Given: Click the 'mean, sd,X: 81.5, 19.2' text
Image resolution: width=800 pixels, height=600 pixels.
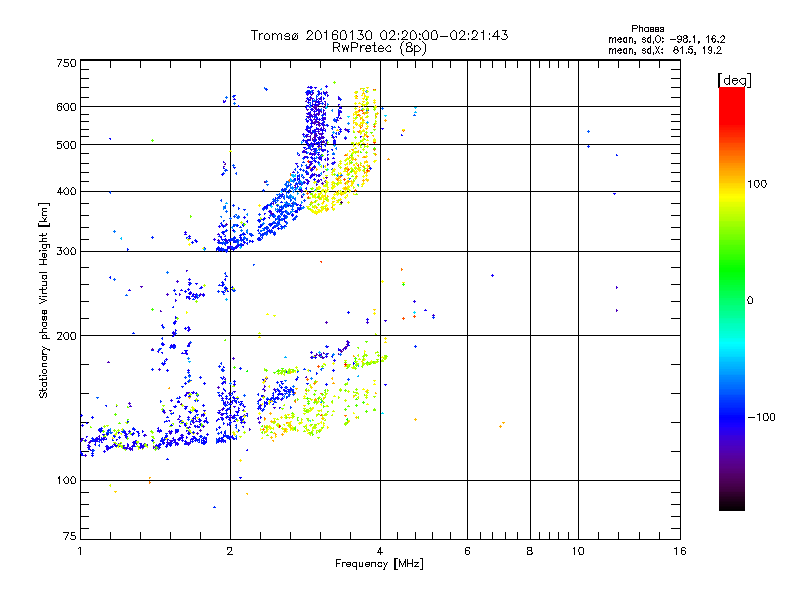Looking at the screenshot, I should pyautogui.click(x=665, y=50).
